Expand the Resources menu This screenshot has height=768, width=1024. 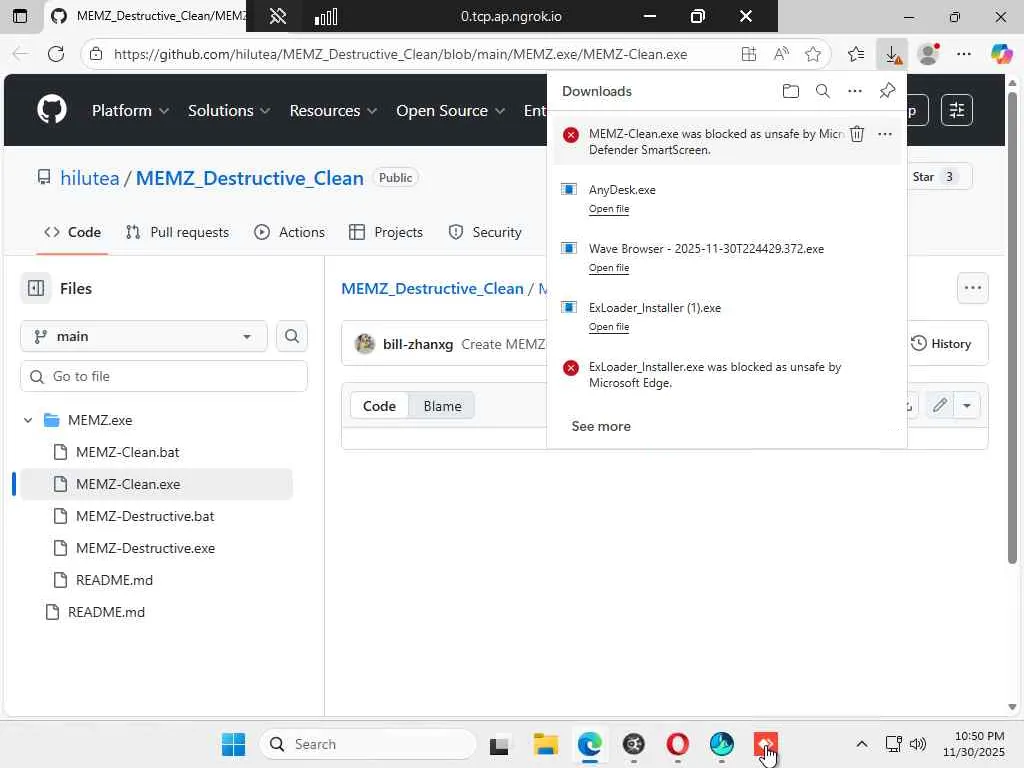[x=333, y=110]
